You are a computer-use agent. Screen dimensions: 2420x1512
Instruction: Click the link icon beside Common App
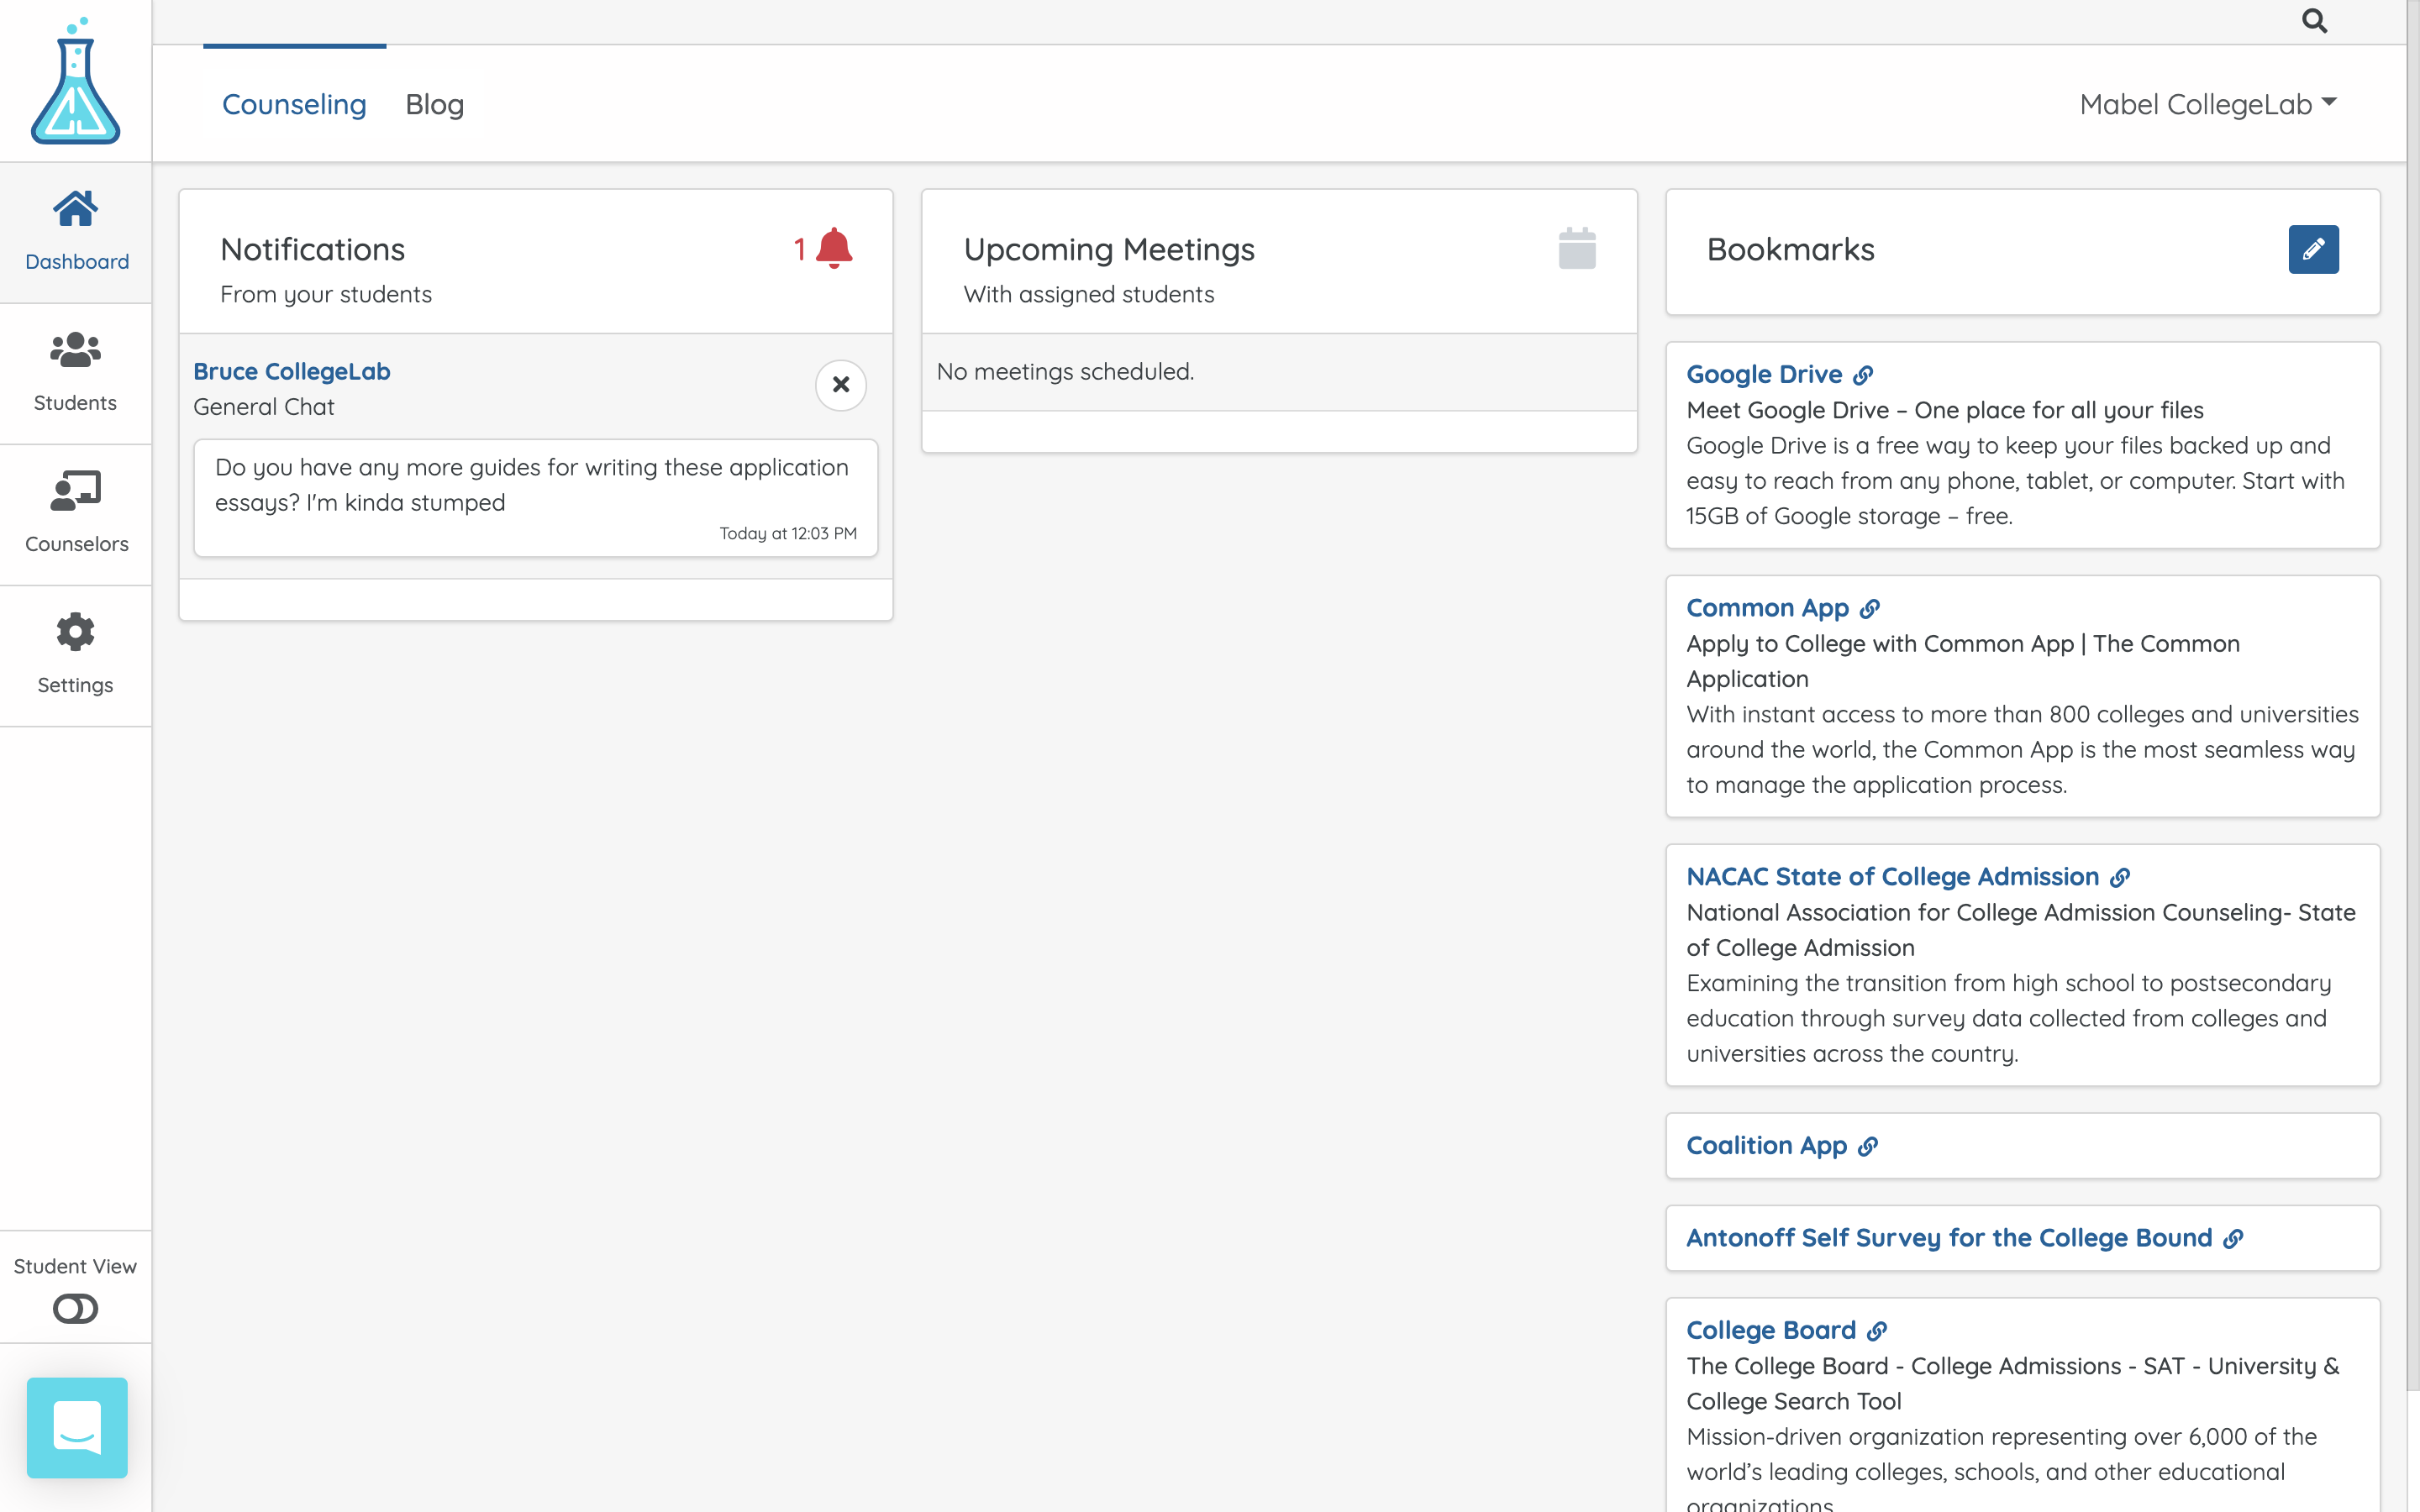[x=1870, y=609]
